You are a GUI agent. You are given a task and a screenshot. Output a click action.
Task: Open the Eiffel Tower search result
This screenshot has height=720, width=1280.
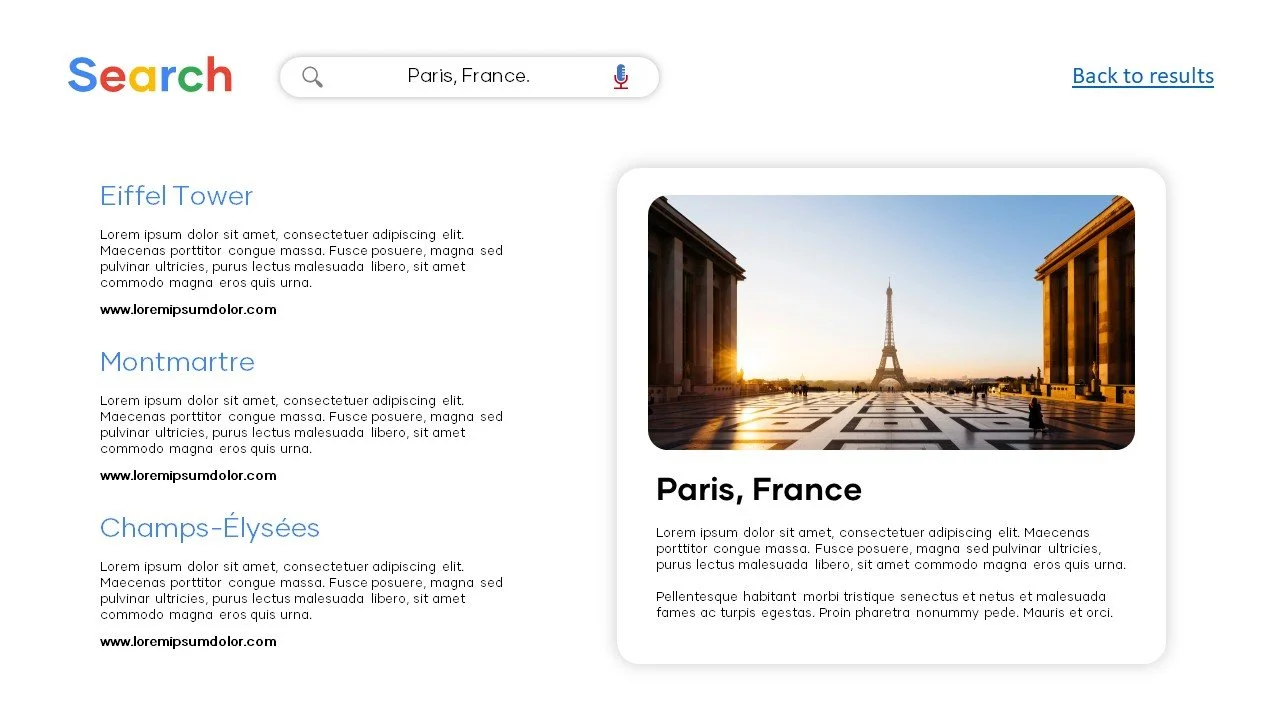tap(176, 196)
